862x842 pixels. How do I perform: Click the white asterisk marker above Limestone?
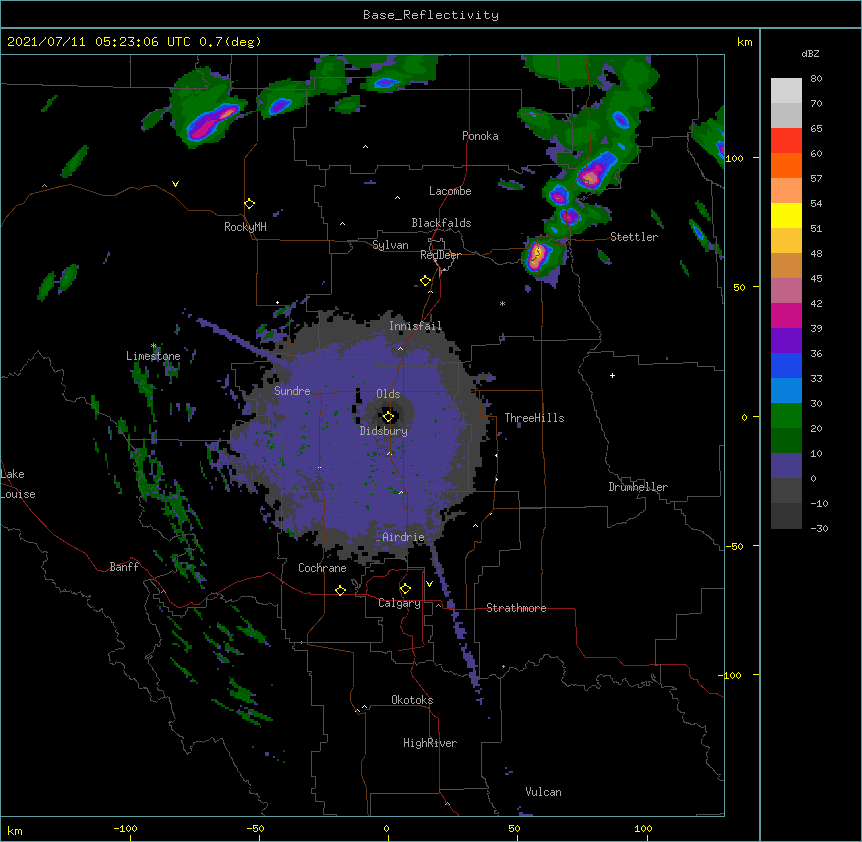(154, 346)
